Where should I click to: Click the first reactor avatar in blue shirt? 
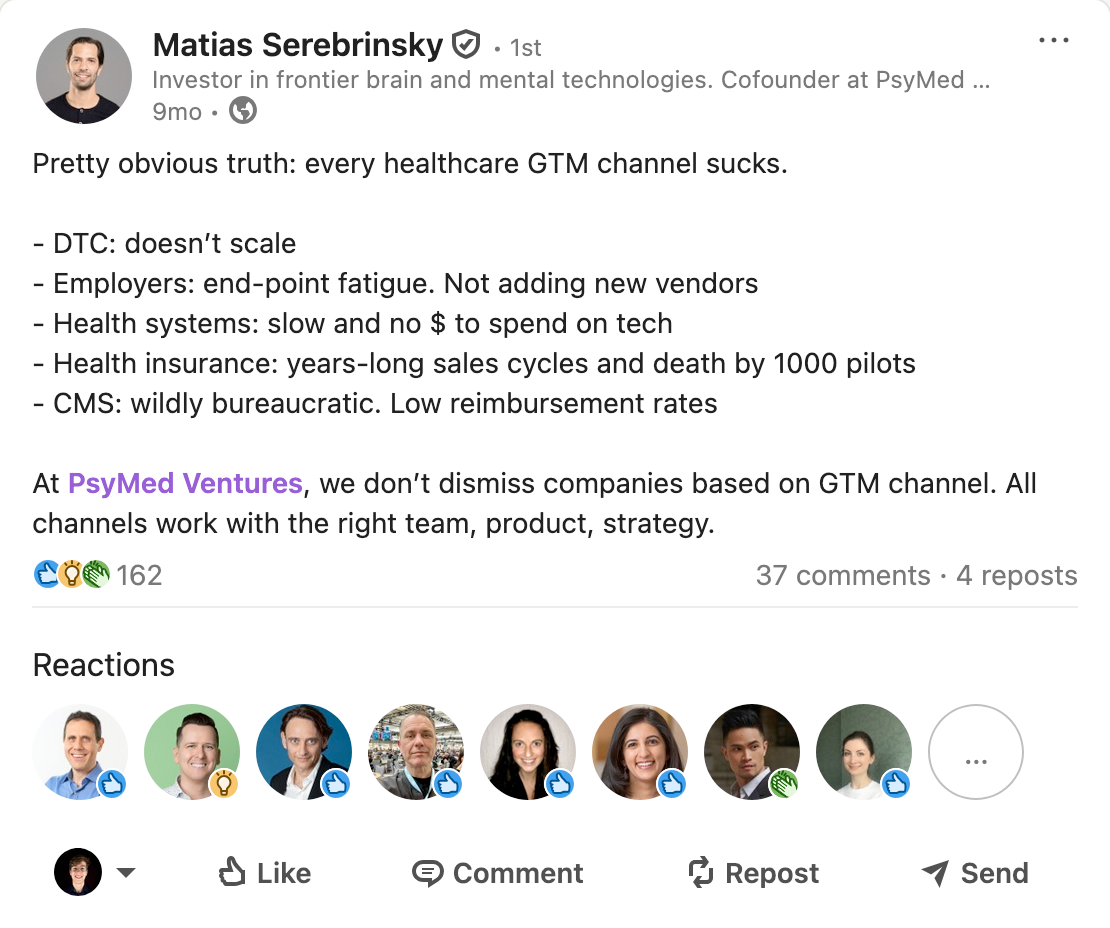pyautogui.click(x=80, y=752)
